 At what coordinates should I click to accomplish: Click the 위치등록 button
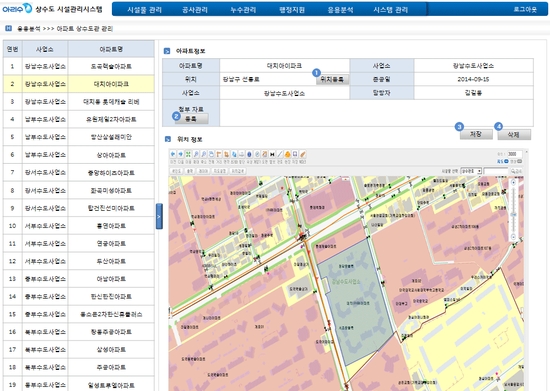(x=332, y=80)
